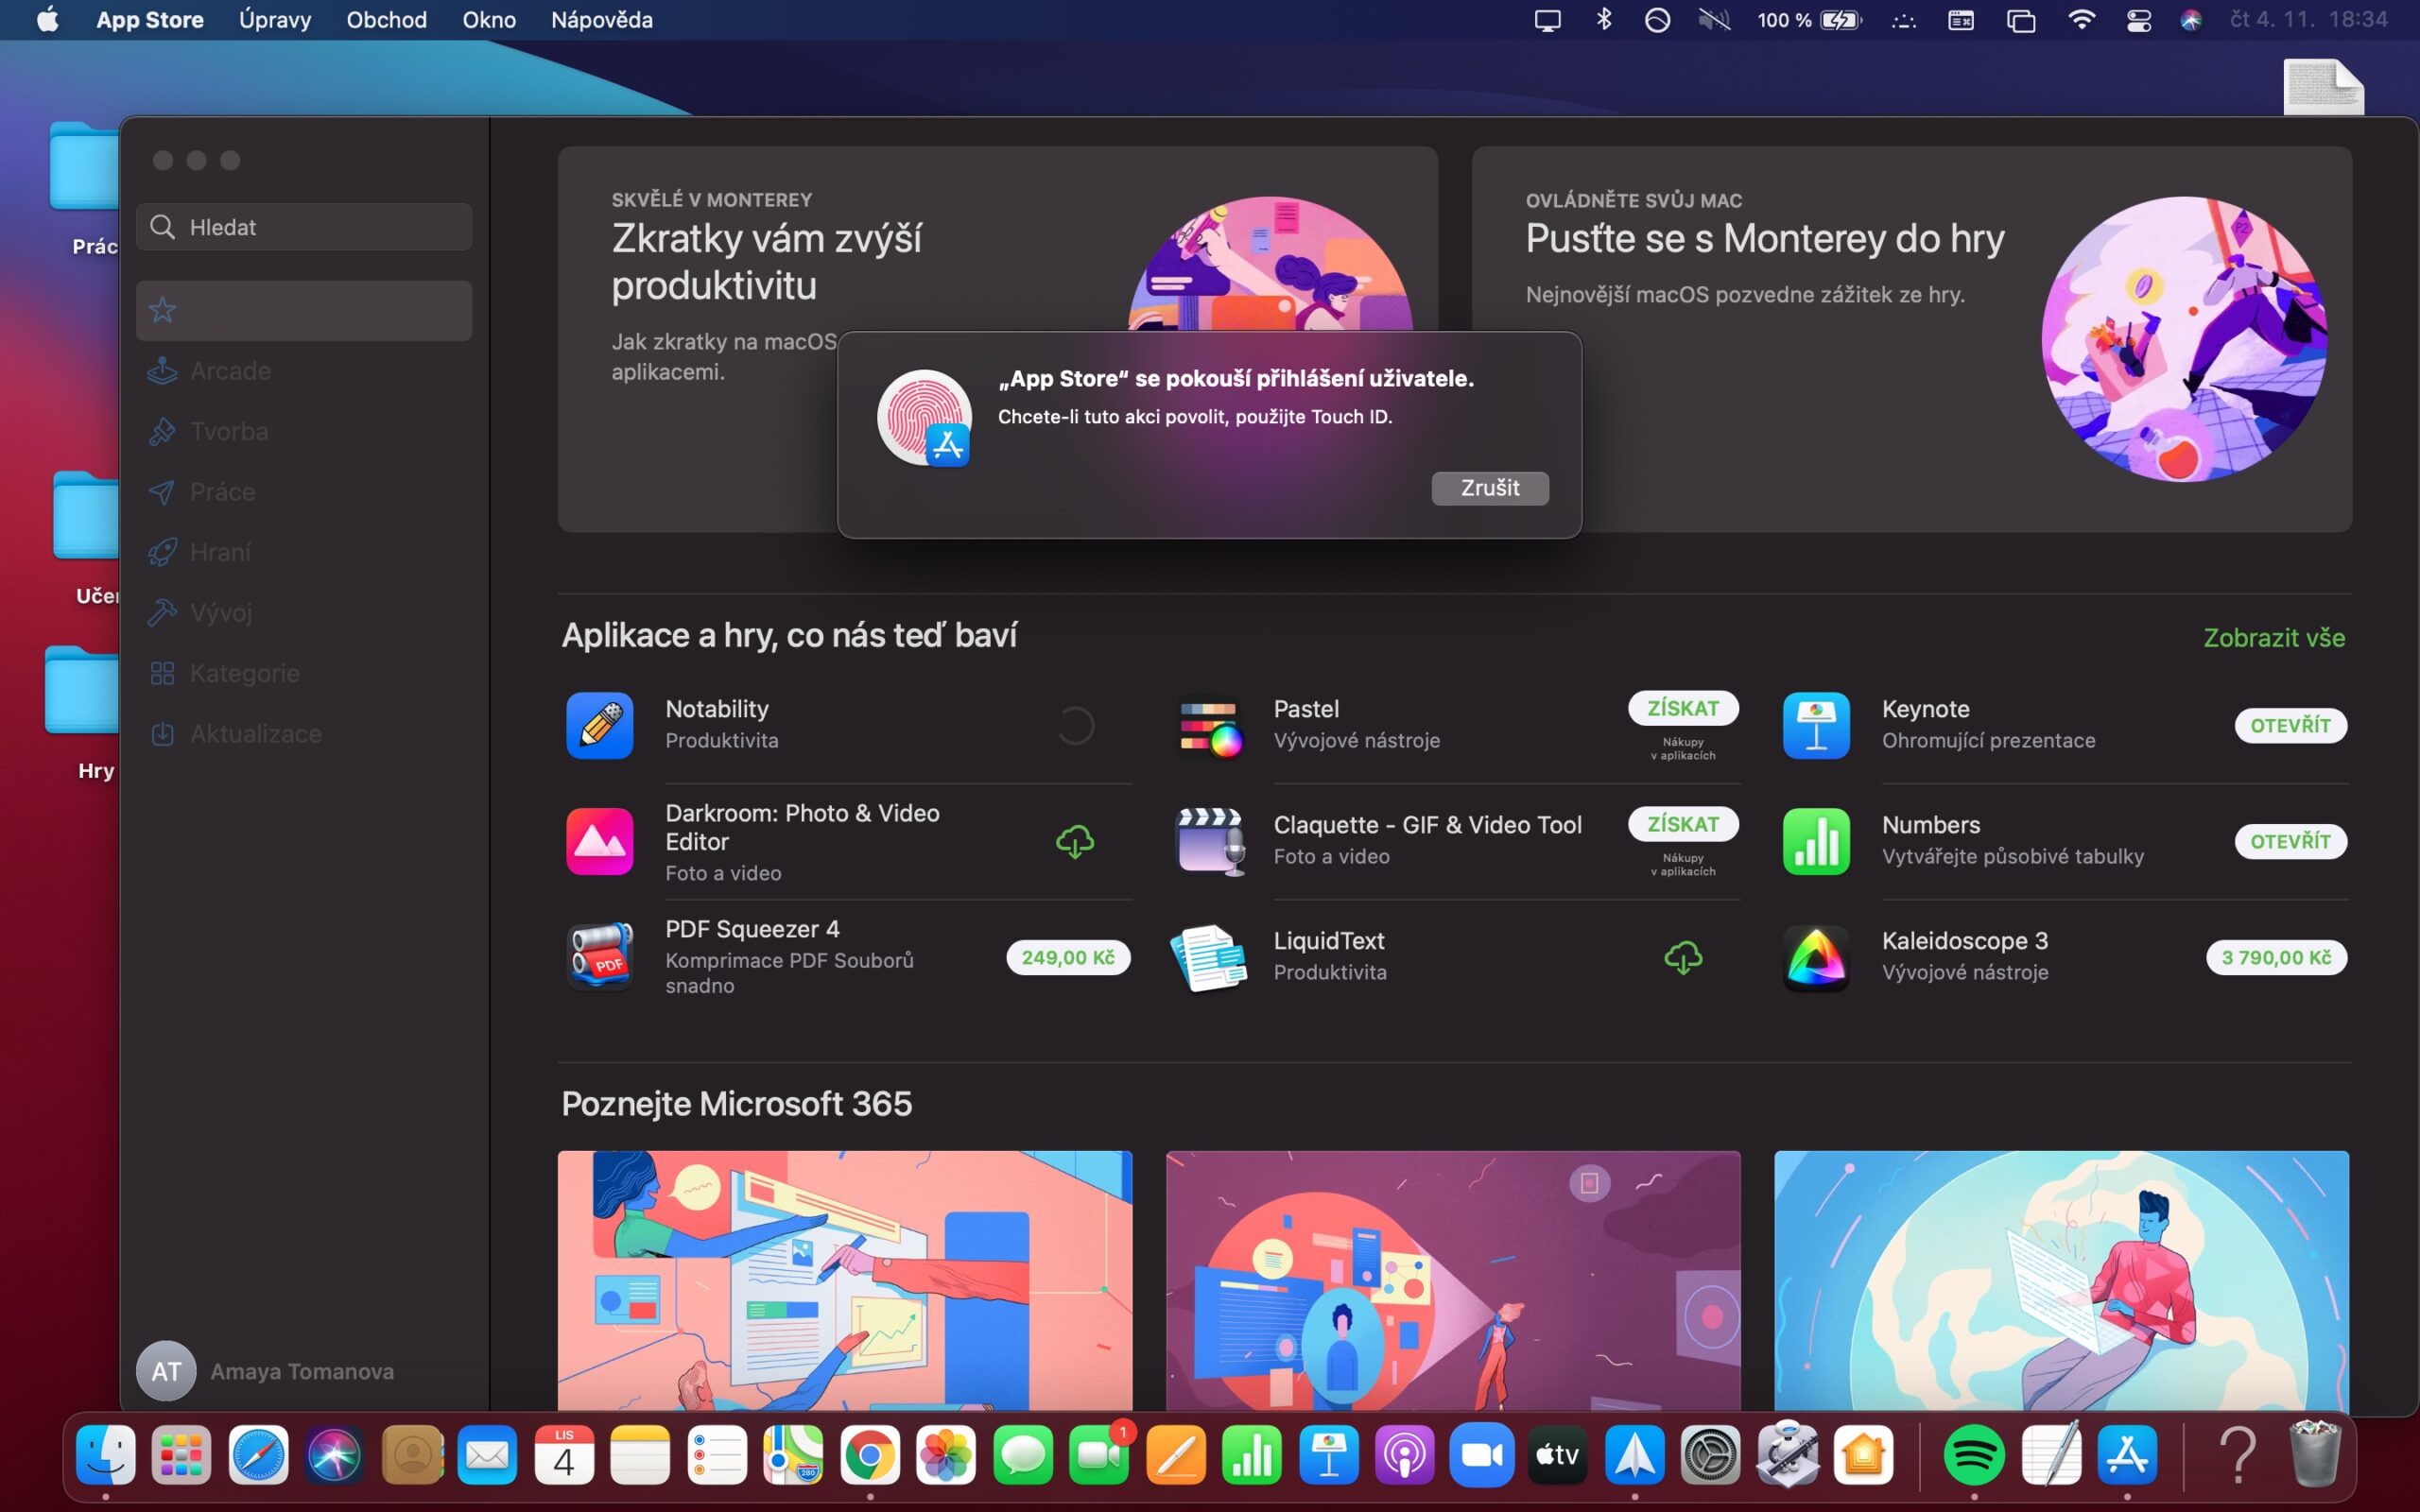Viewport: 2420px width, 1512px height.
Task: Click the Notability app icon
Action: (x=599, y=725)
